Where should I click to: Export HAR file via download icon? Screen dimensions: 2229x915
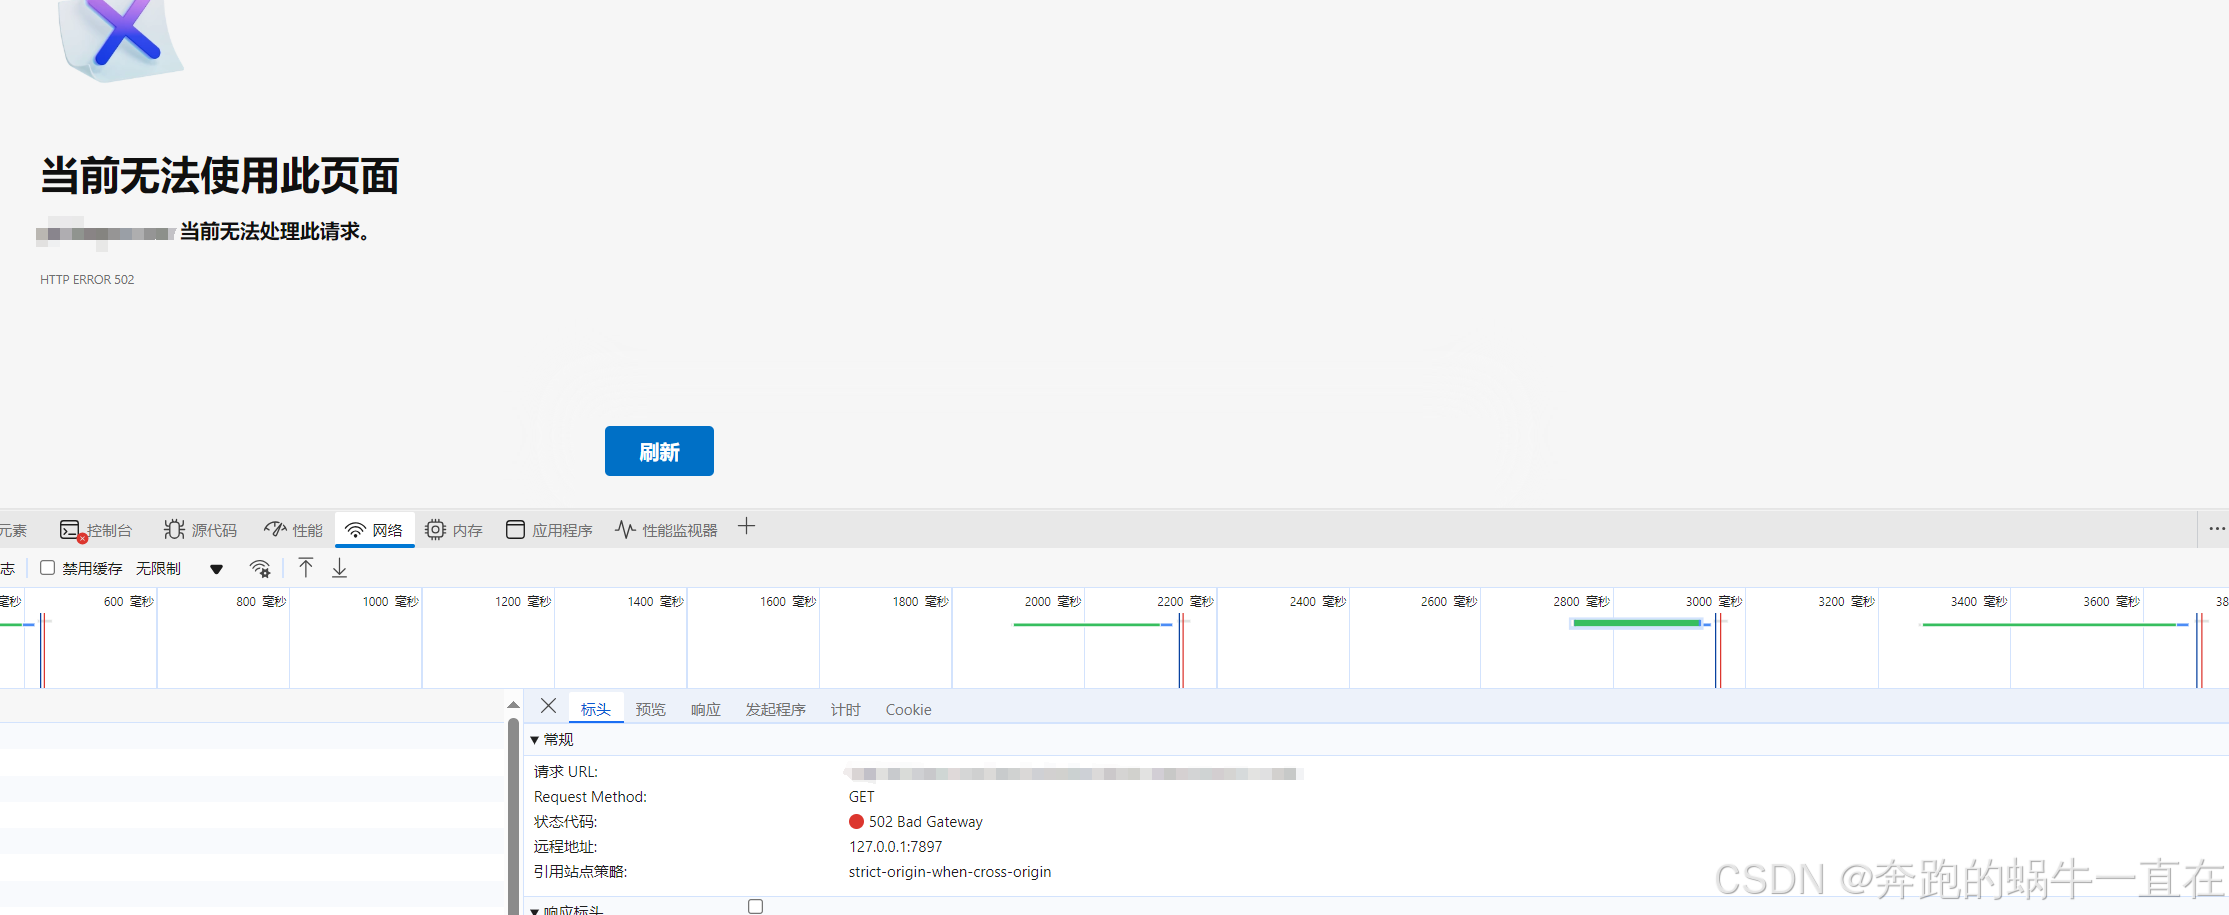click(x=339, y=568)
